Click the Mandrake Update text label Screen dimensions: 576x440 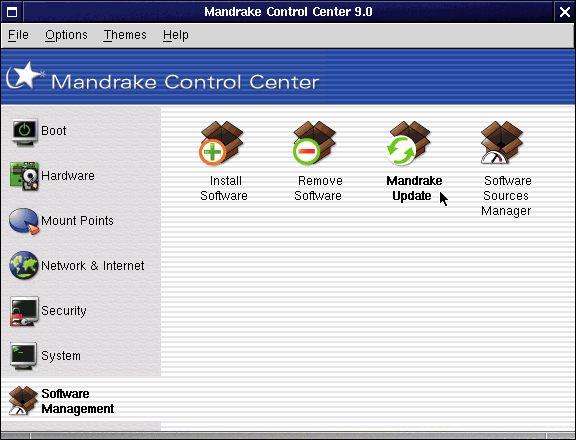pos(414,188)
